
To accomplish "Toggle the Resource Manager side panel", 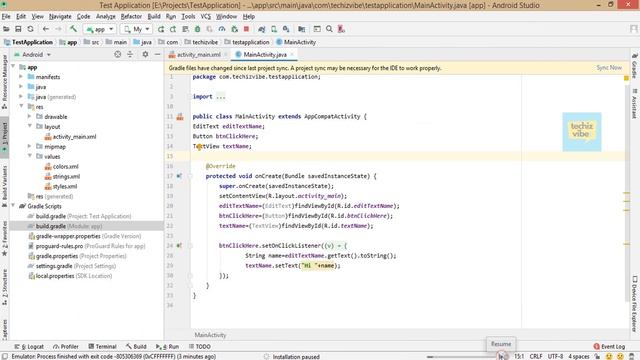I will point(4,81).
